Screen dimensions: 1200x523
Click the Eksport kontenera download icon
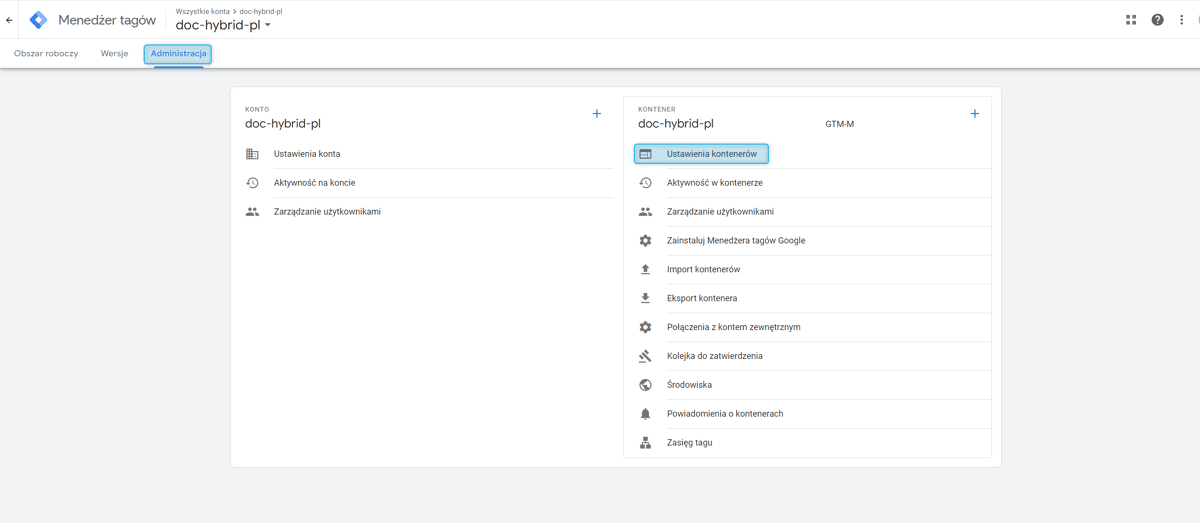tap(646, 298)
